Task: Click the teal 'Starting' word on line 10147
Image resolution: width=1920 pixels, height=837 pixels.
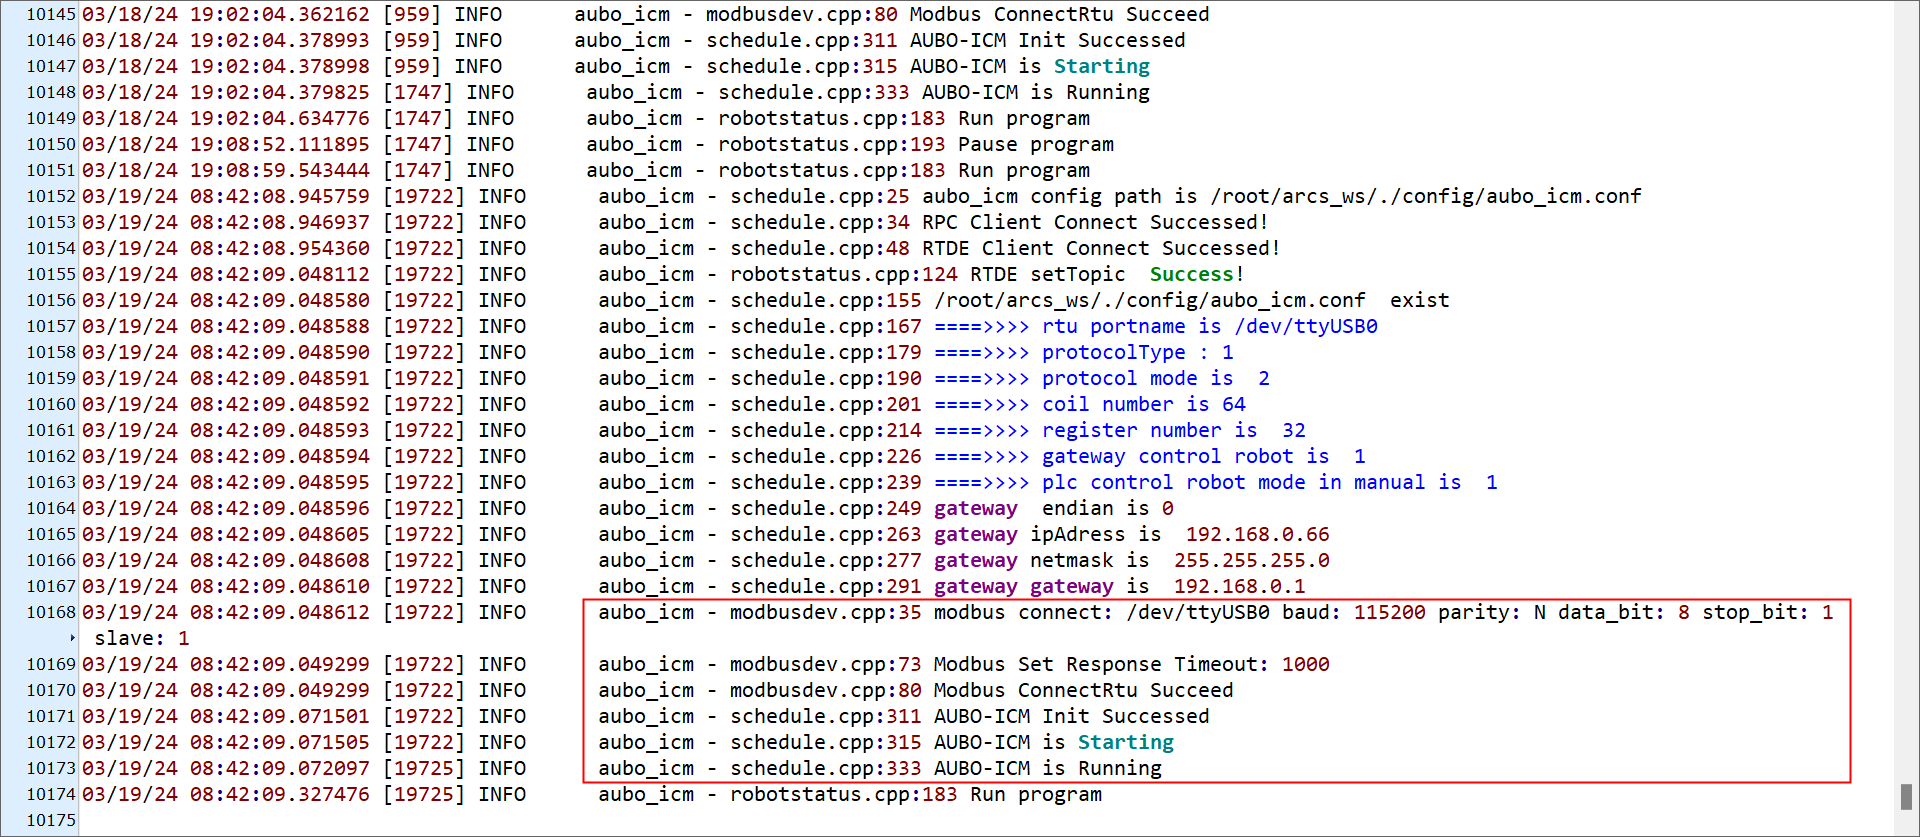Action: 1102,66
